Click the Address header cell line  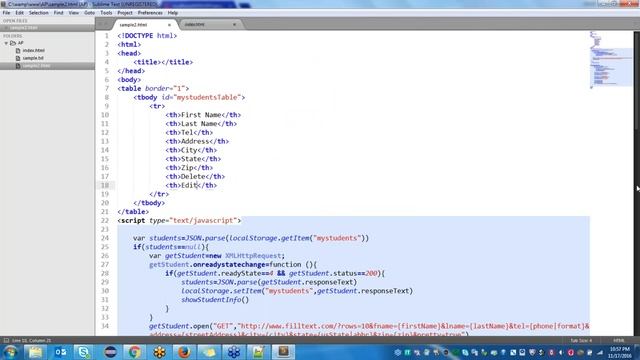click(x=197, y=141)
